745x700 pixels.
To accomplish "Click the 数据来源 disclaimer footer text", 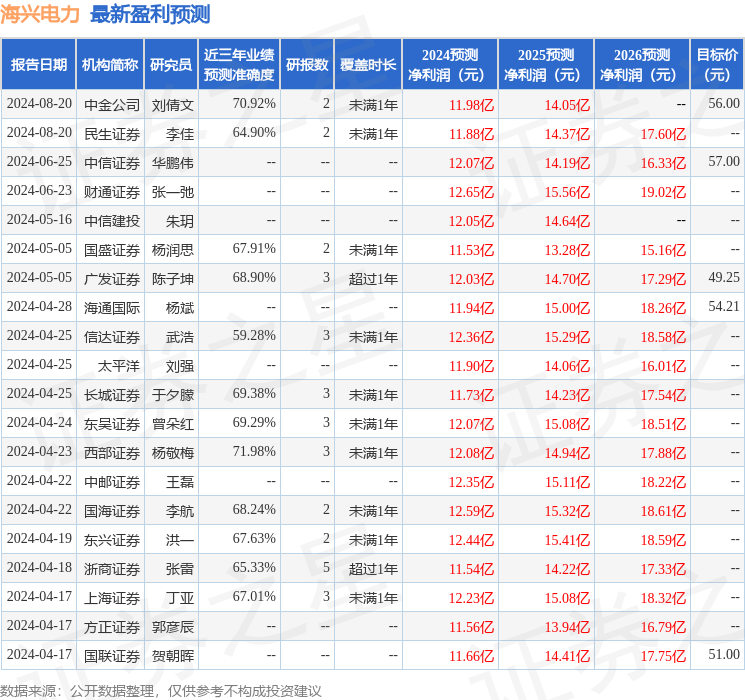I will click(x=161, y=691).
